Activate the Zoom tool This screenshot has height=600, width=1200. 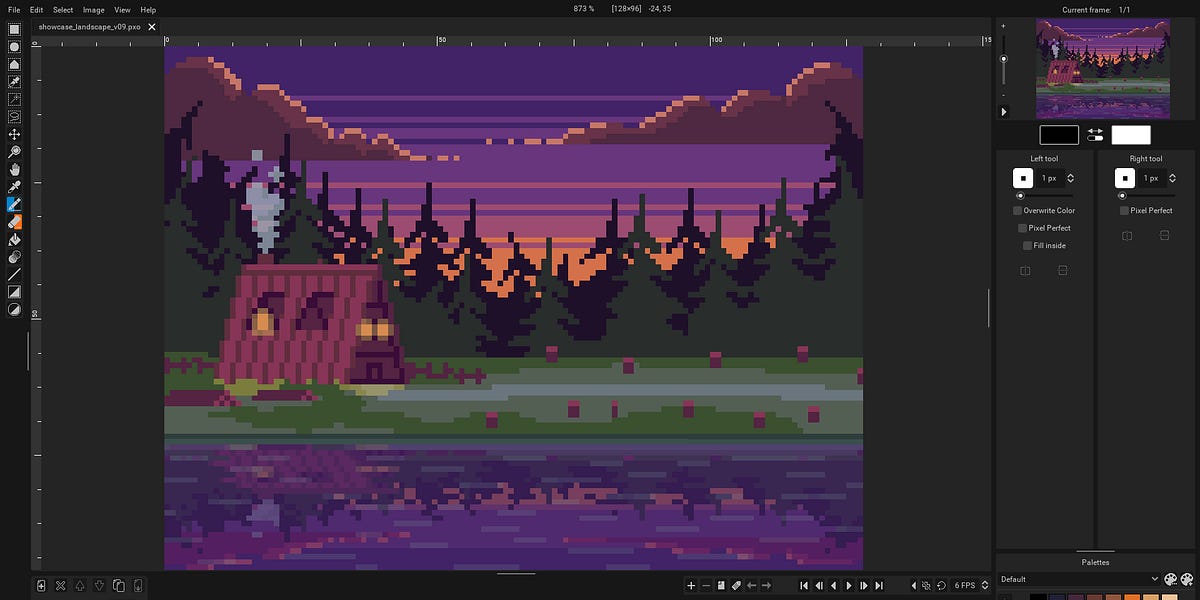pyautogui.click(x=14, y=150)
